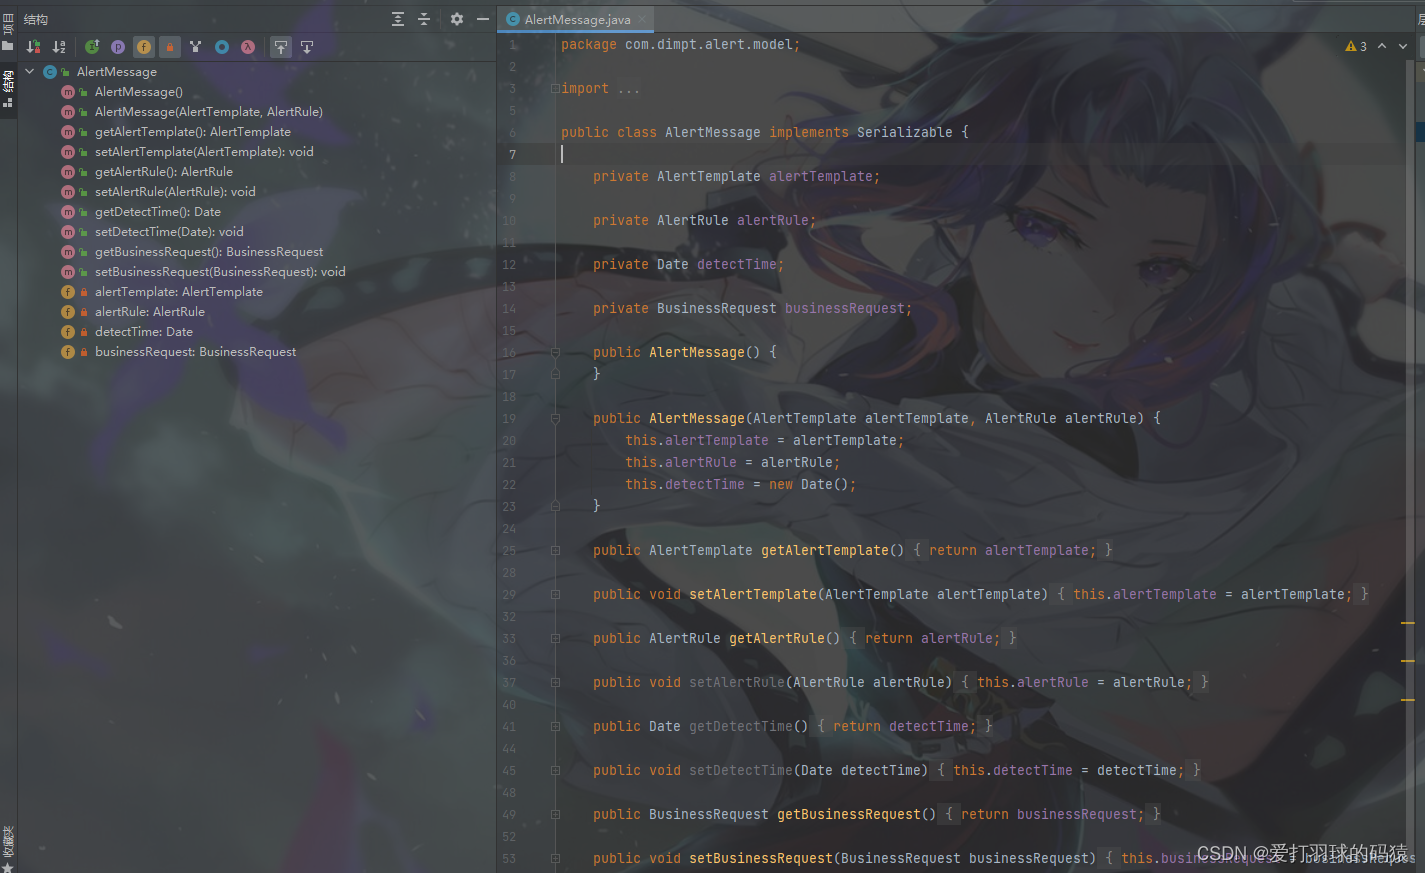Toggle Show Non-Public lock icon
The width and height of the screenshot is (1425, 873).
pyautogui.click(x=170, y=47)
